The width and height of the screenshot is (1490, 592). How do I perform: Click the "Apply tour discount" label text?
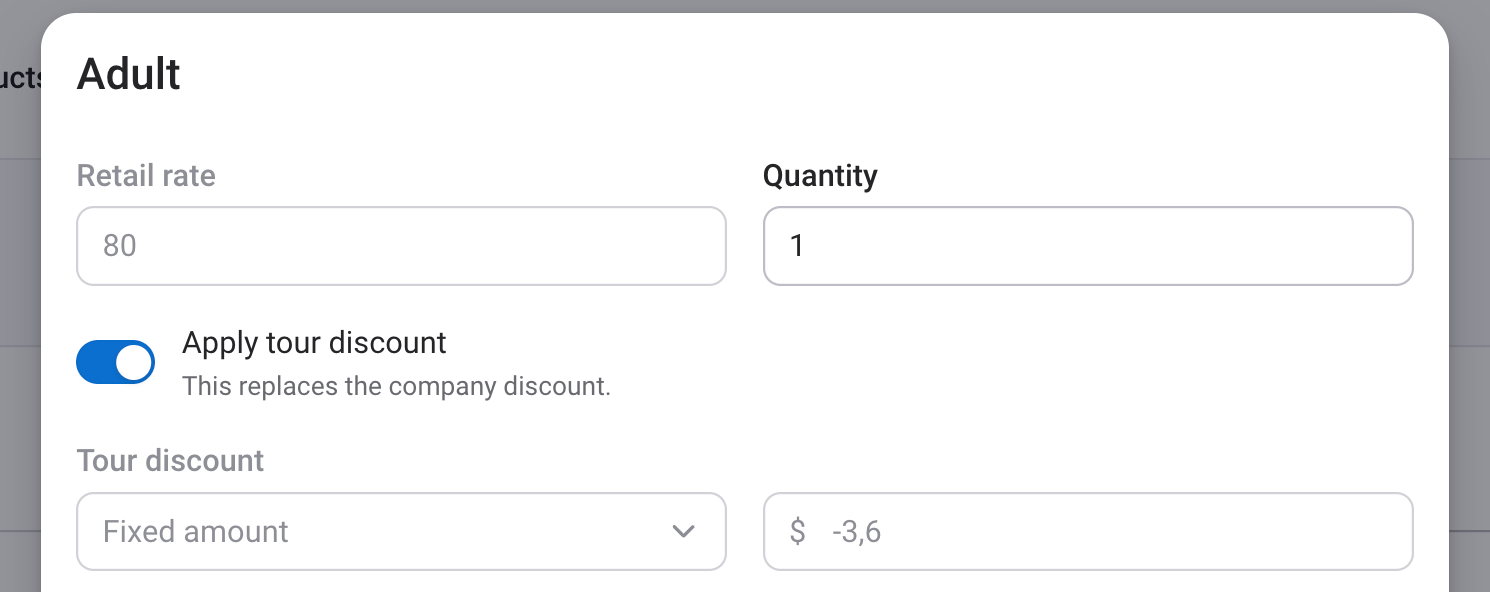pos(314,343)
